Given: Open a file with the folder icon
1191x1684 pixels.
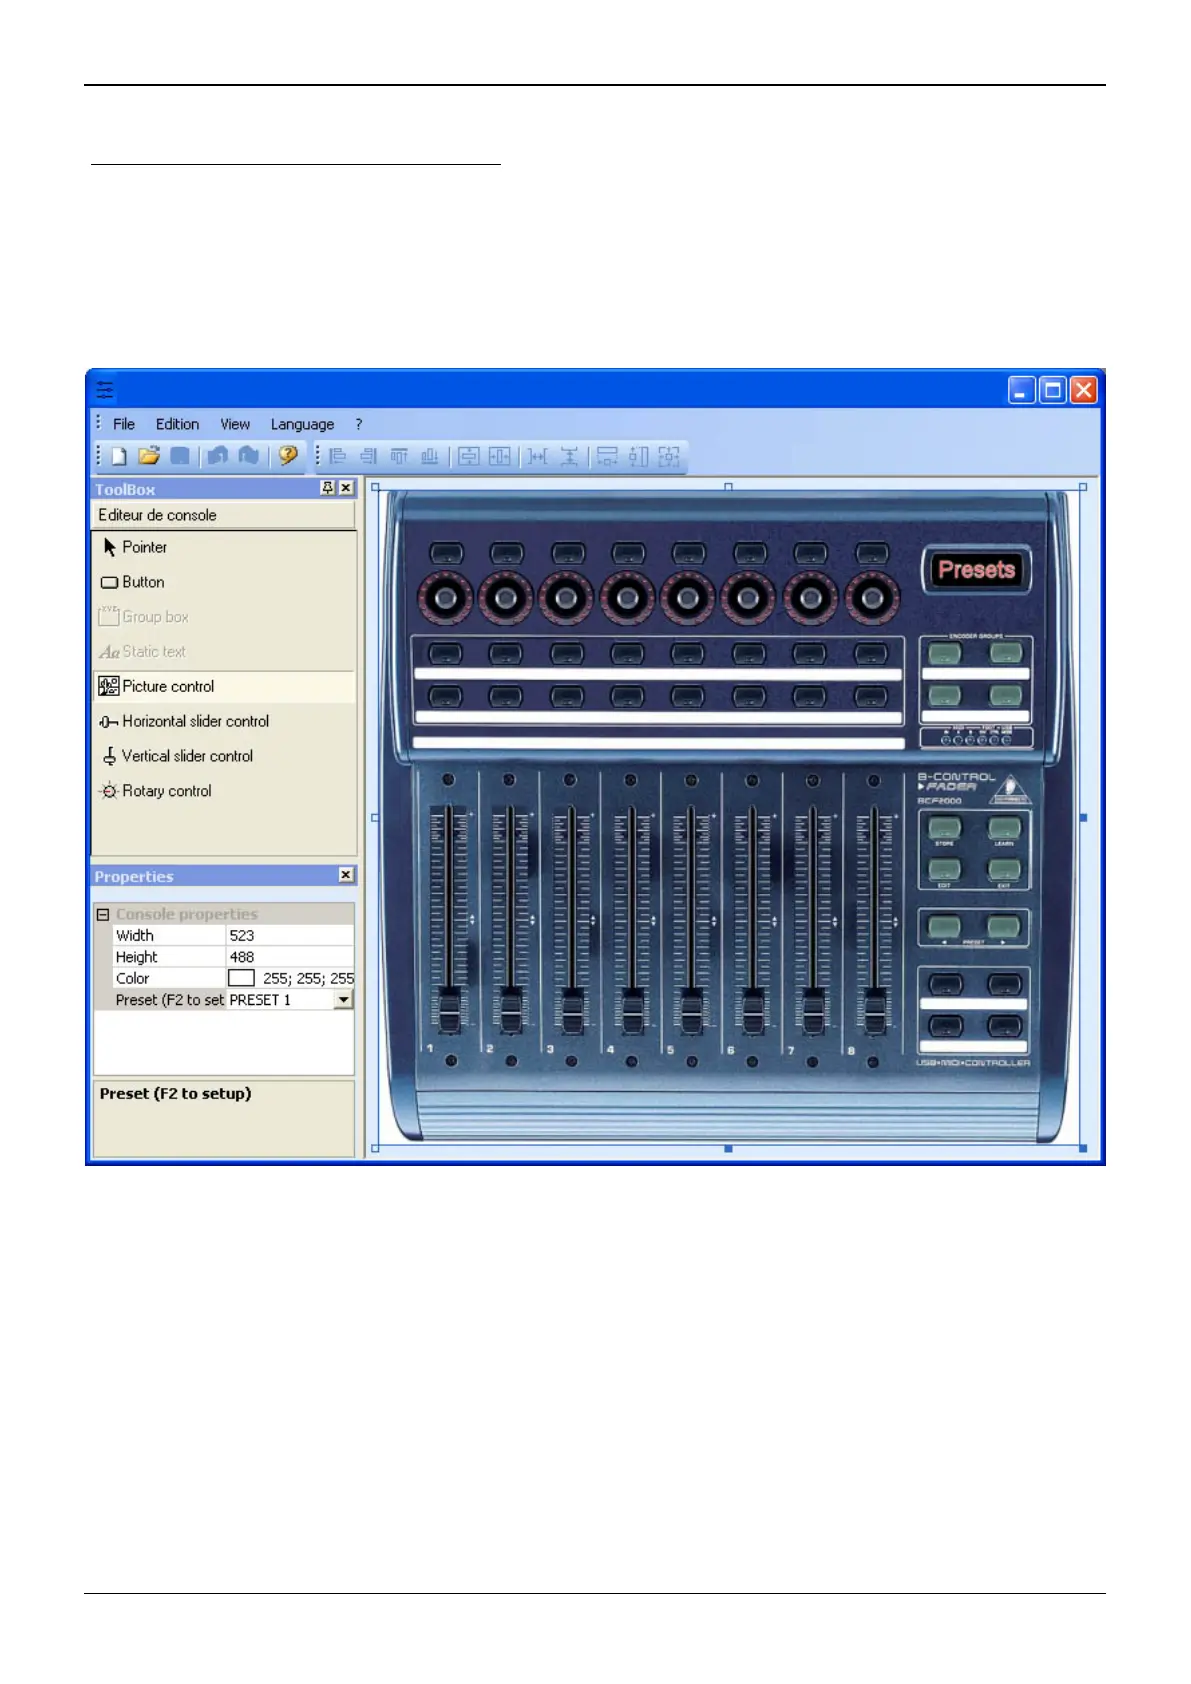Looking at the screenshot, I should [x=149, y=457].
